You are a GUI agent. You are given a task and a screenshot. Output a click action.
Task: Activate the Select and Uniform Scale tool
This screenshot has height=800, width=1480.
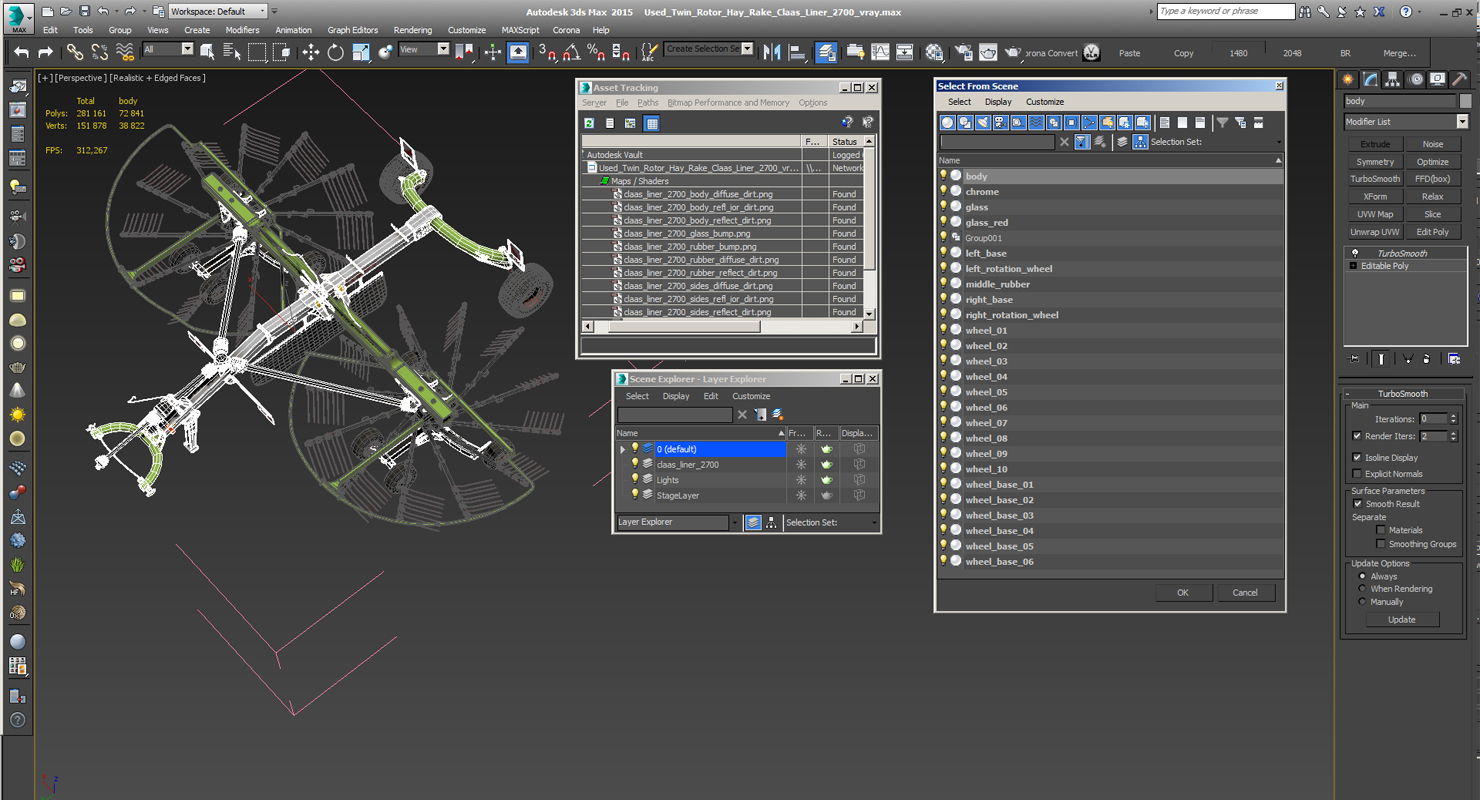coord(361,52)
